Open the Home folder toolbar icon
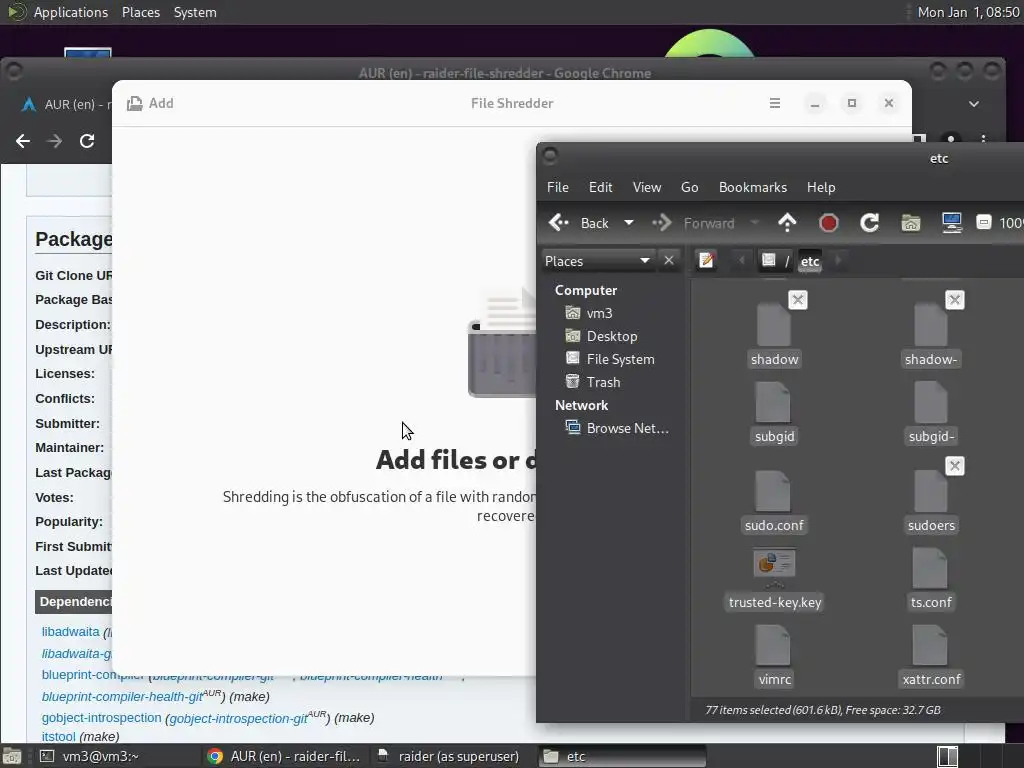Image resolution: width=1024 pixels, height=768 pixels. coord(910,223)
